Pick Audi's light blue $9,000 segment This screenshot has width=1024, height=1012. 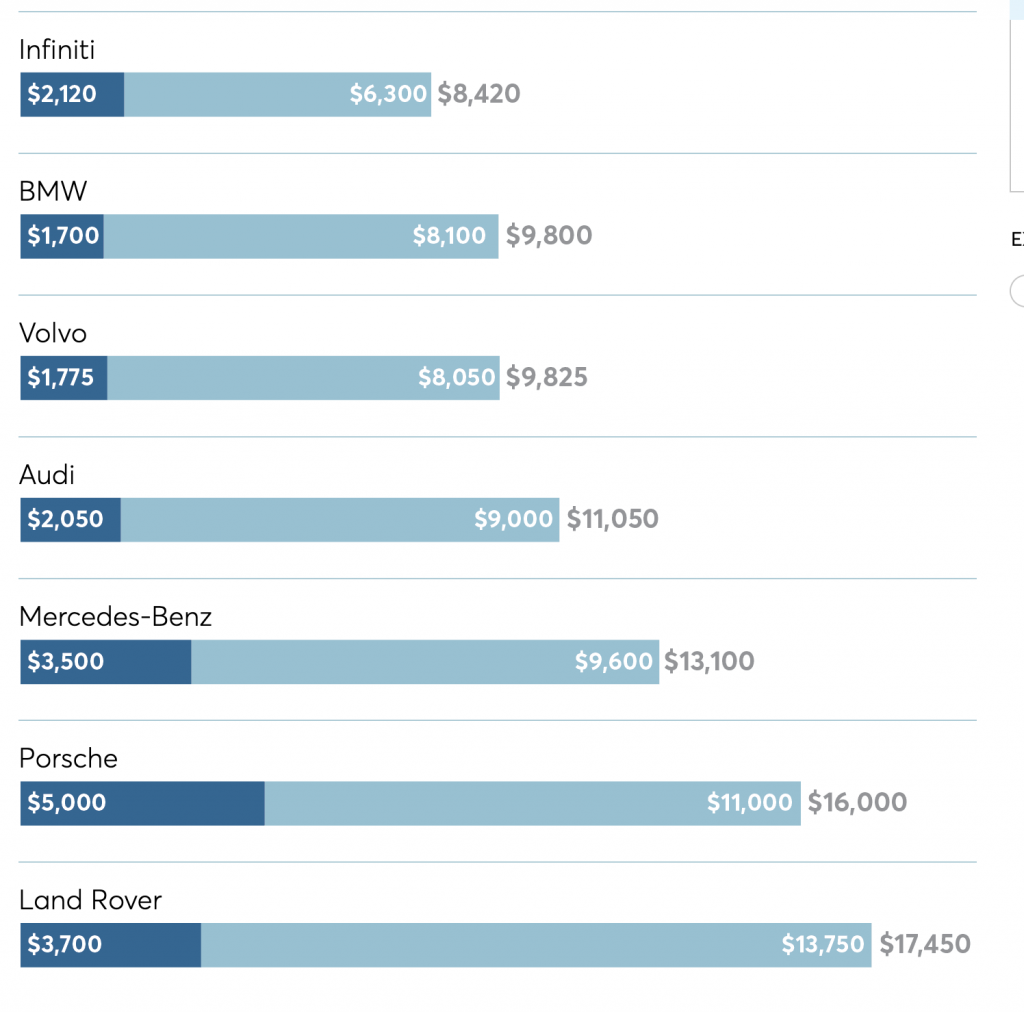click(340, 520)
